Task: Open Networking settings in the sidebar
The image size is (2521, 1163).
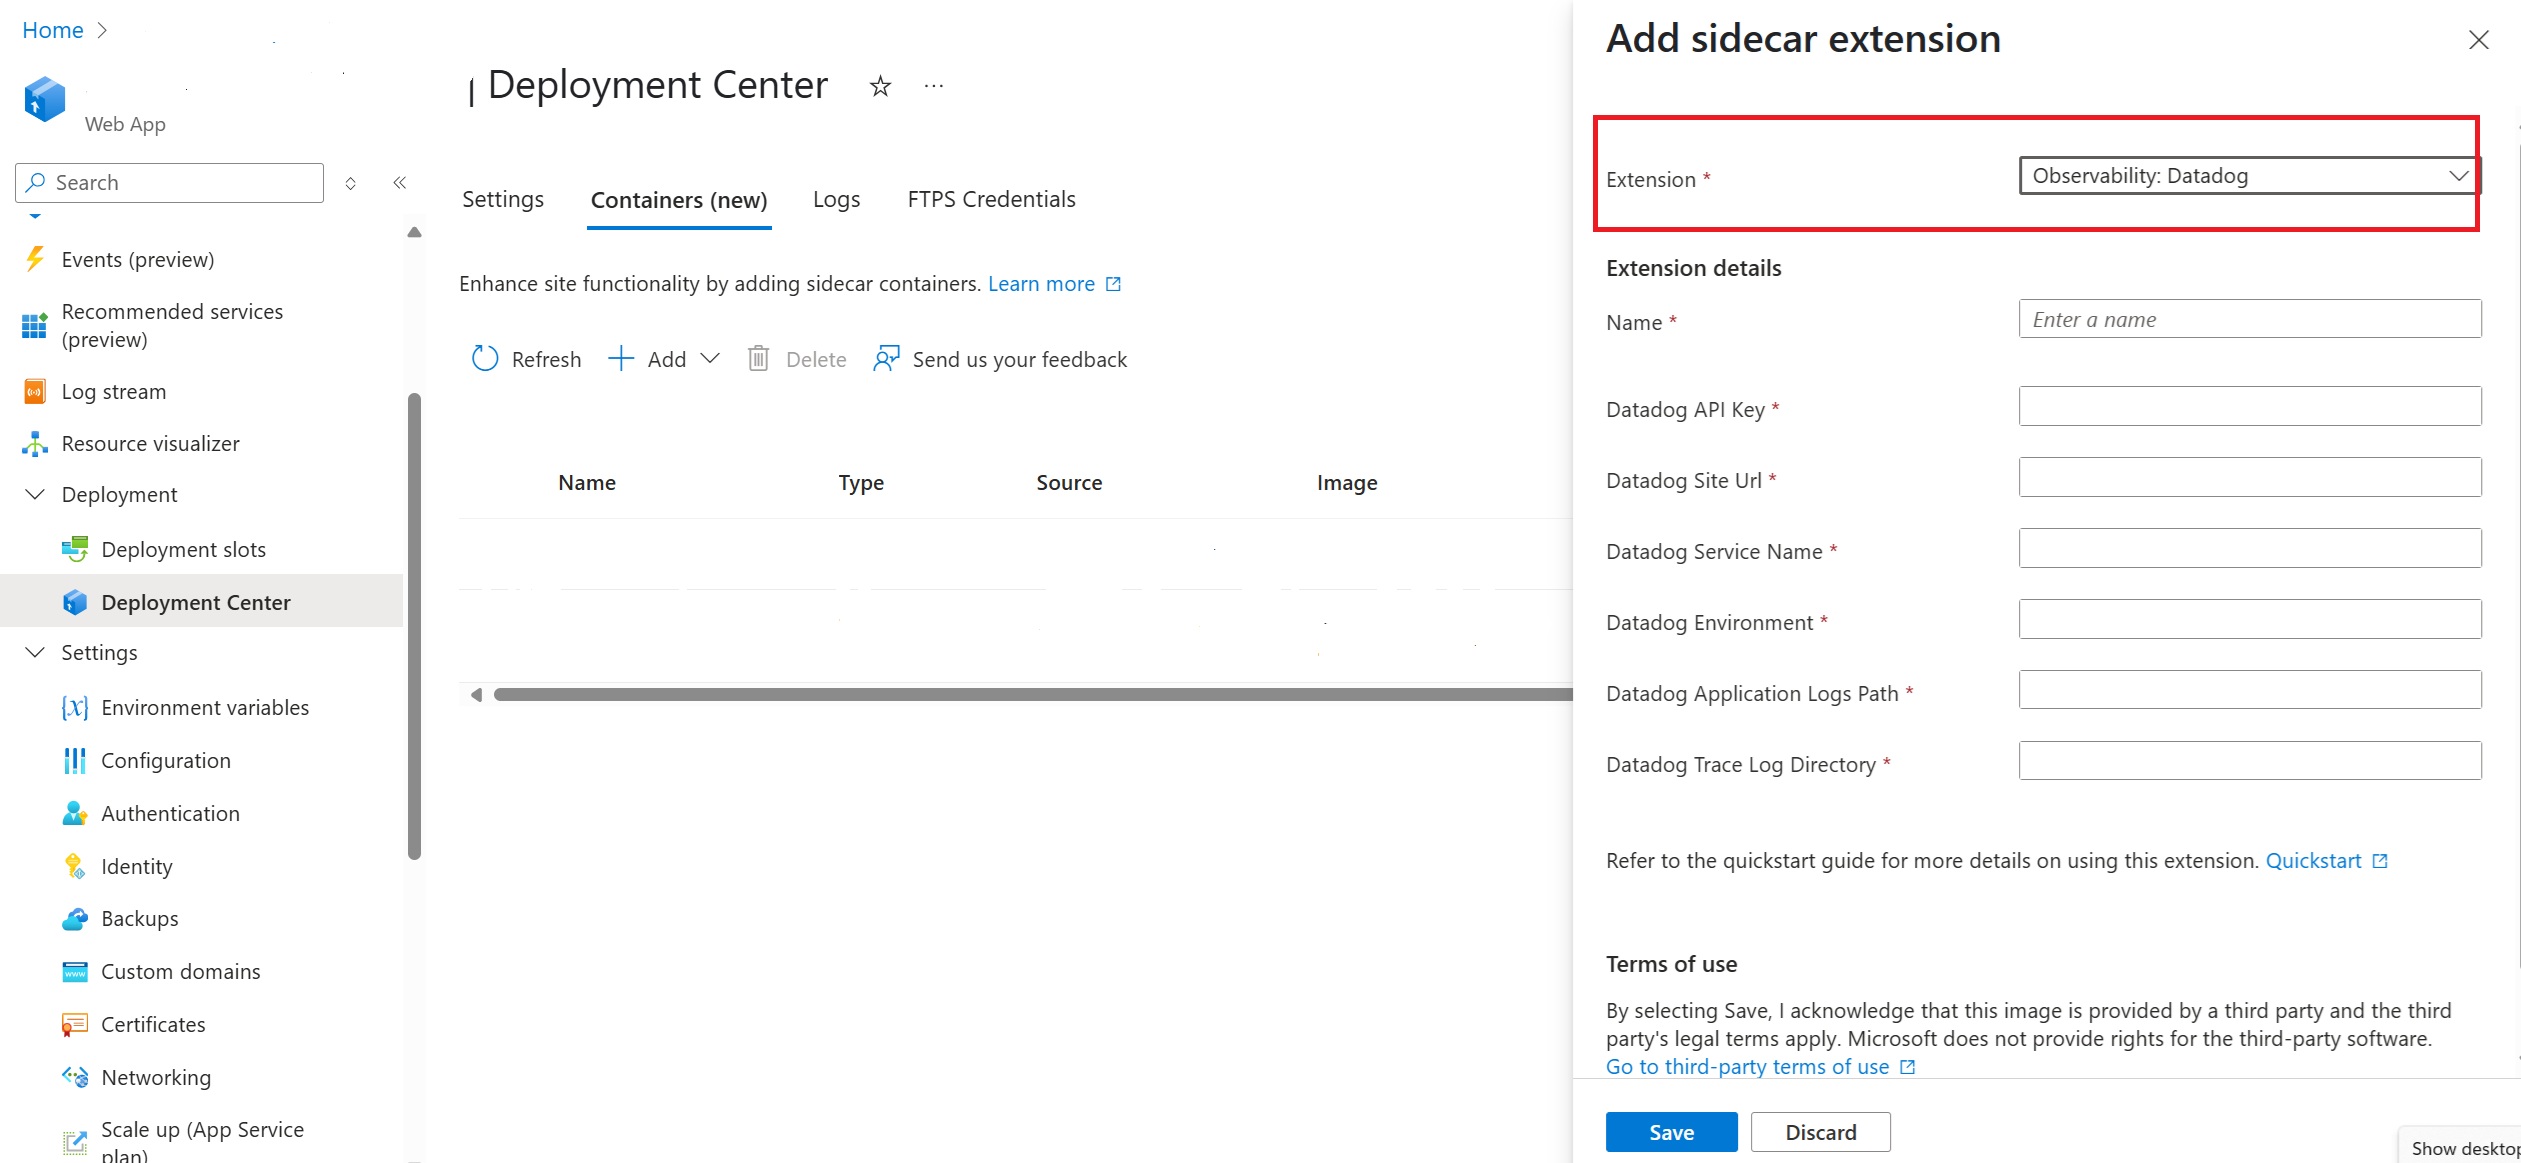Action: coord(156,1078)
